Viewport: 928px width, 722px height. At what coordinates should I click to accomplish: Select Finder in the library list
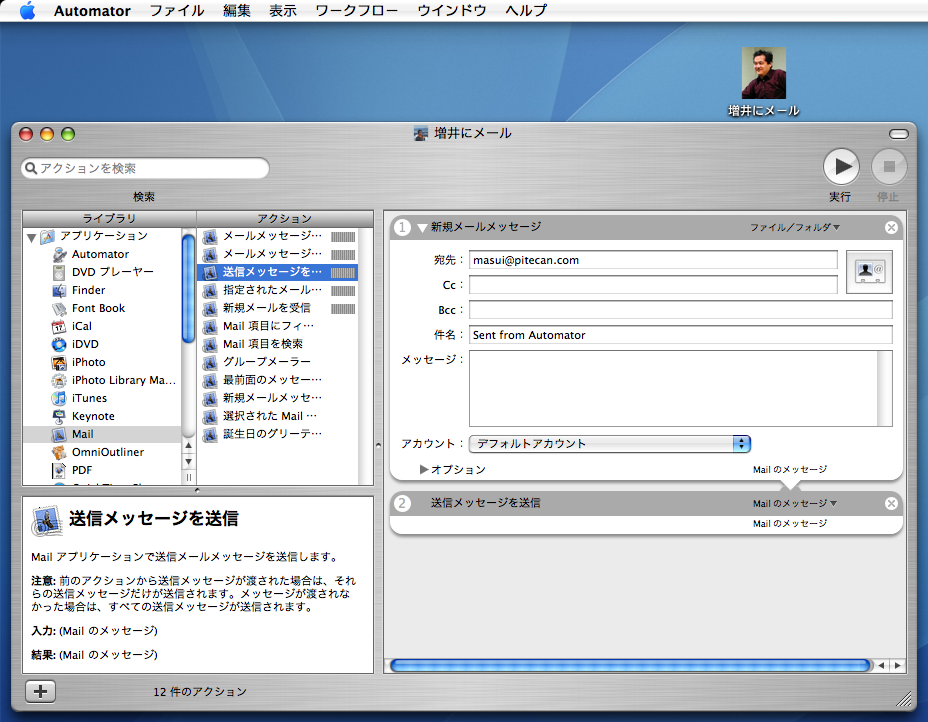pos(101,290)
